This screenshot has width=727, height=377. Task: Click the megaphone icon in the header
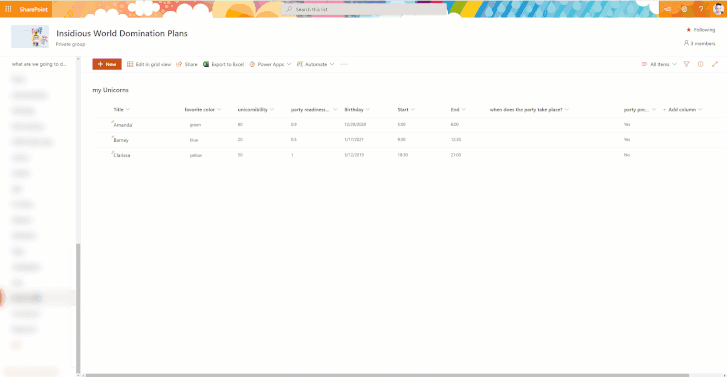coord(667,9)
